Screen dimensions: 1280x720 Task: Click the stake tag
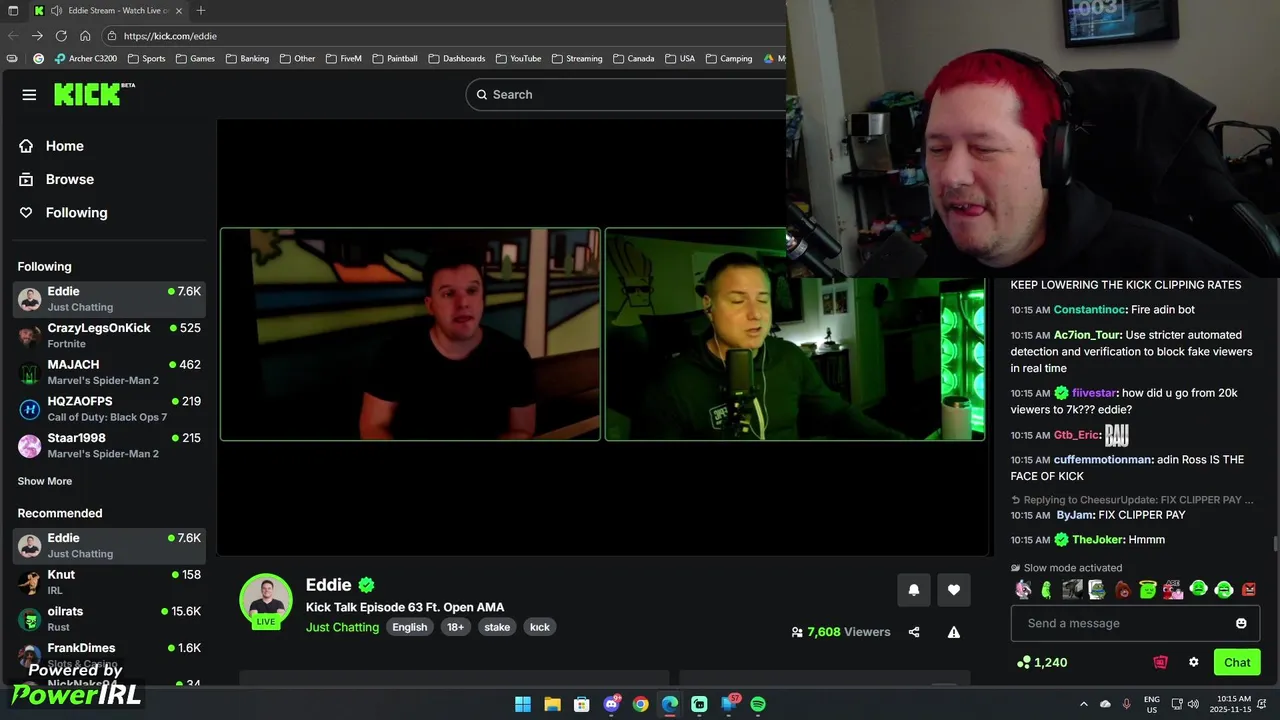[497, 627]
